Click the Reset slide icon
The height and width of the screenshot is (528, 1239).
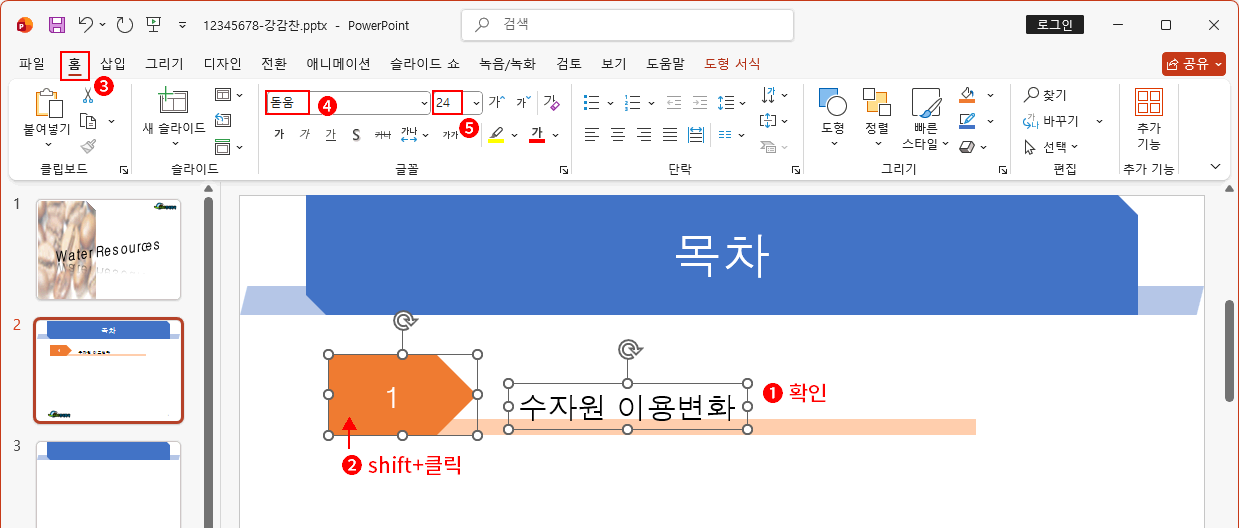[x=223, y=121]
